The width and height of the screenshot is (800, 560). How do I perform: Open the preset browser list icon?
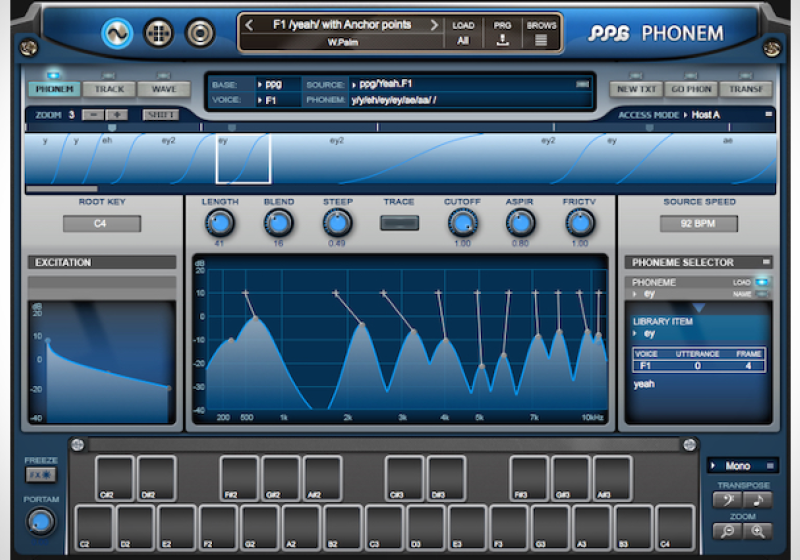pos(541,40)
